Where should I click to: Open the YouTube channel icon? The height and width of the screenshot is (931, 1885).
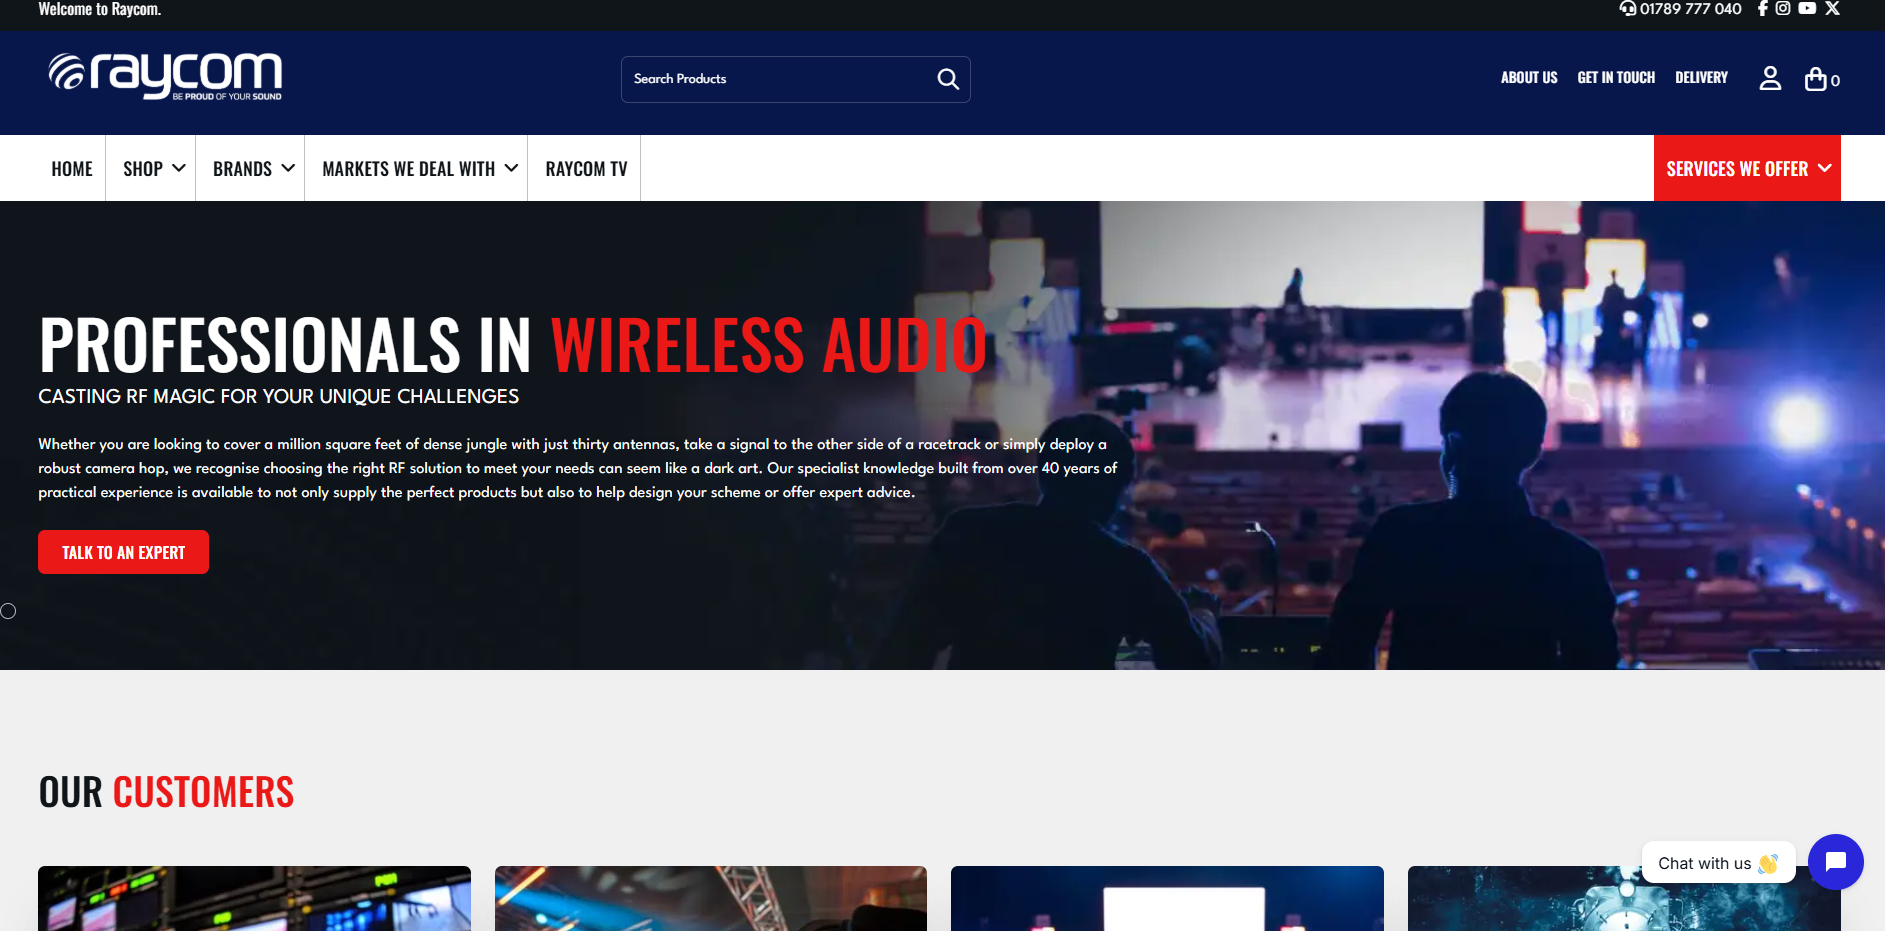[1807, 9]
